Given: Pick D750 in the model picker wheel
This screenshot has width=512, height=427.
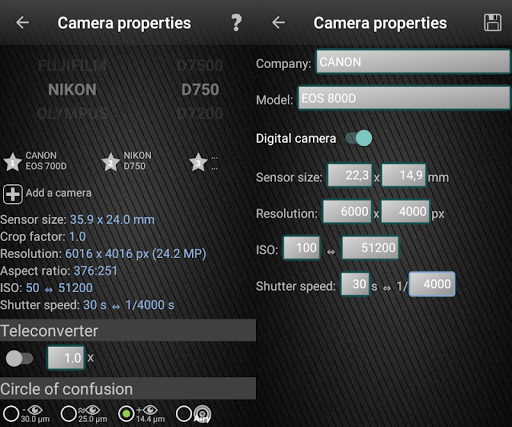Looking at the screenshot, I should [200, 90].
